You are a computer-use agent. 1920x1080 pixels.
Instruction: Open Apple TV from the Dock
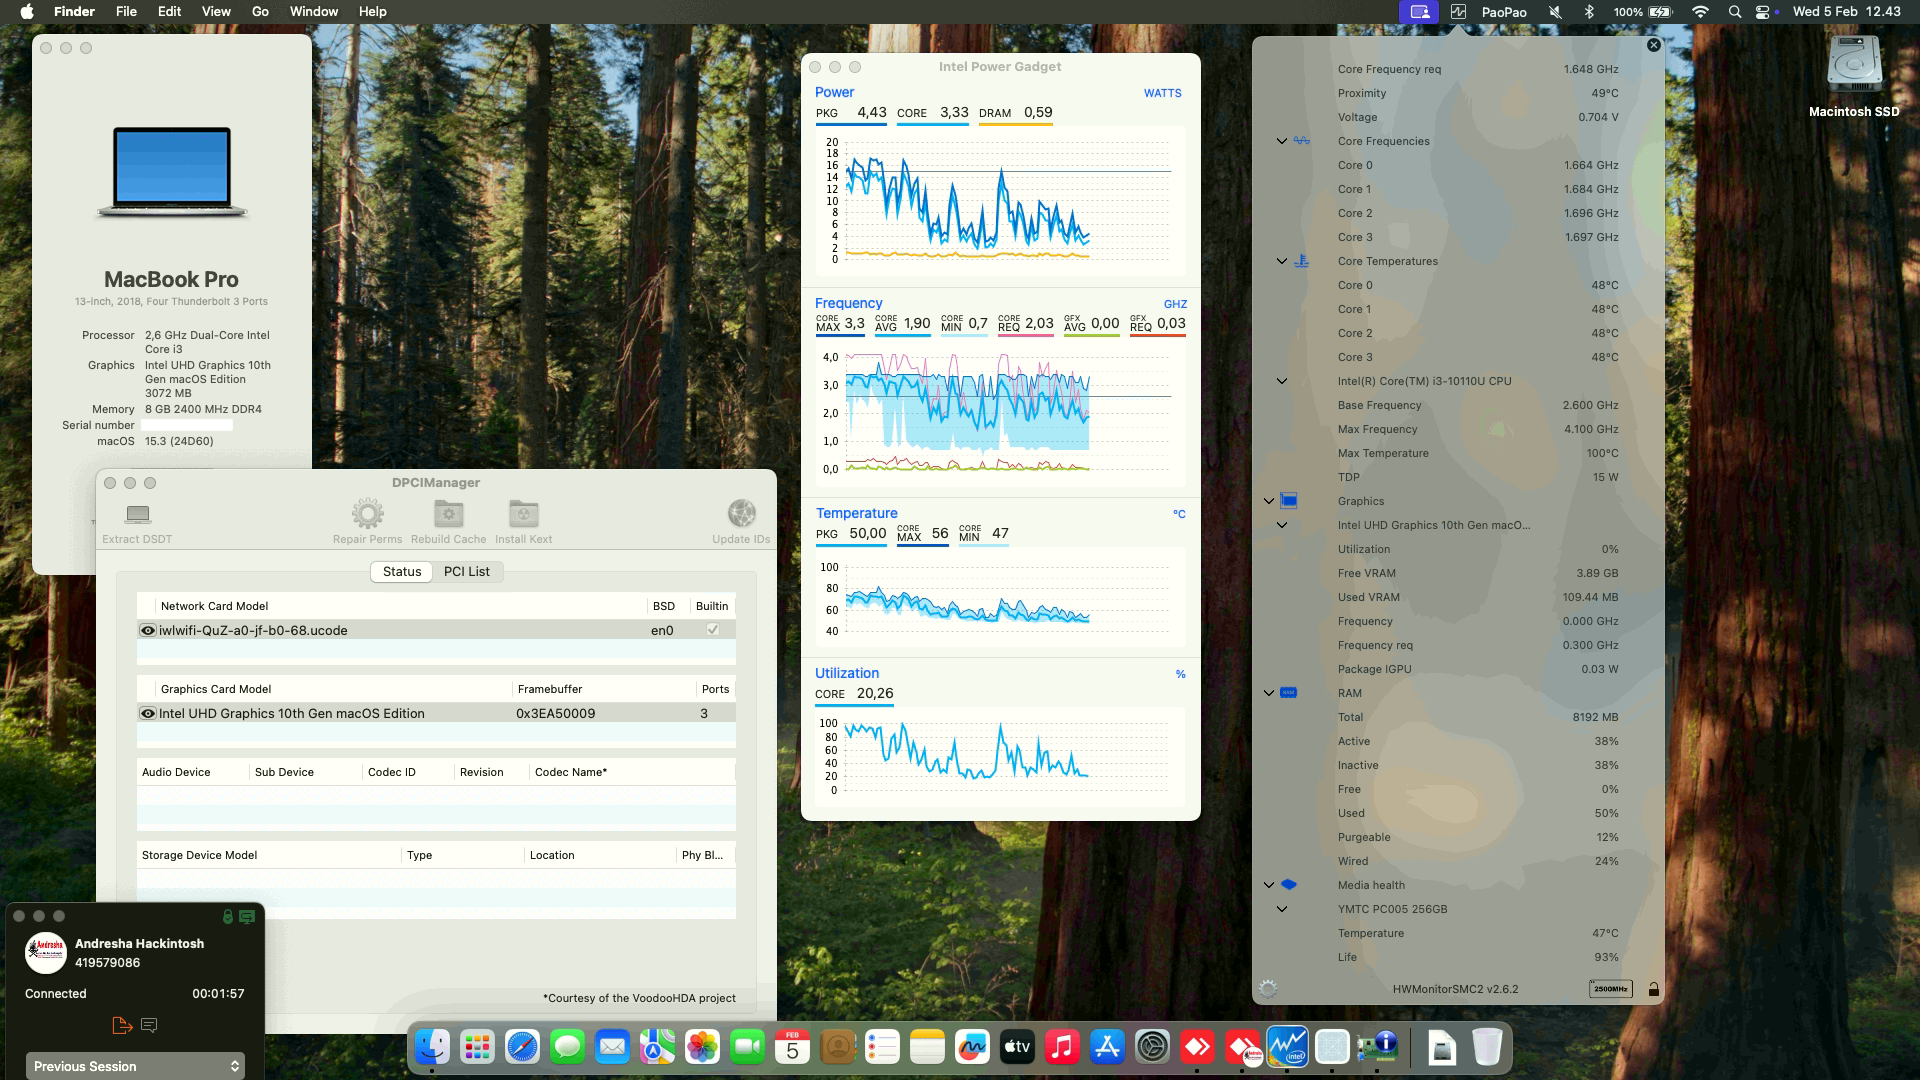click(1017, 1047)
